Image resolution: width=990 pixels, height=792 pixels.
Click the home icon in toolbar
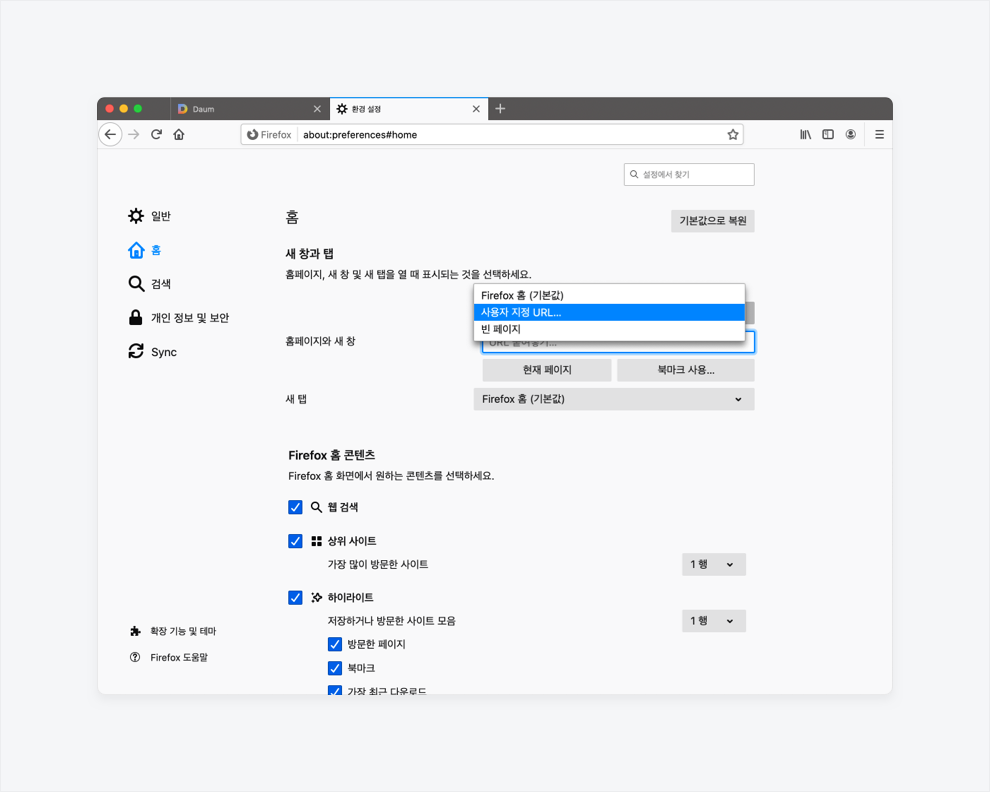point(179,135)
